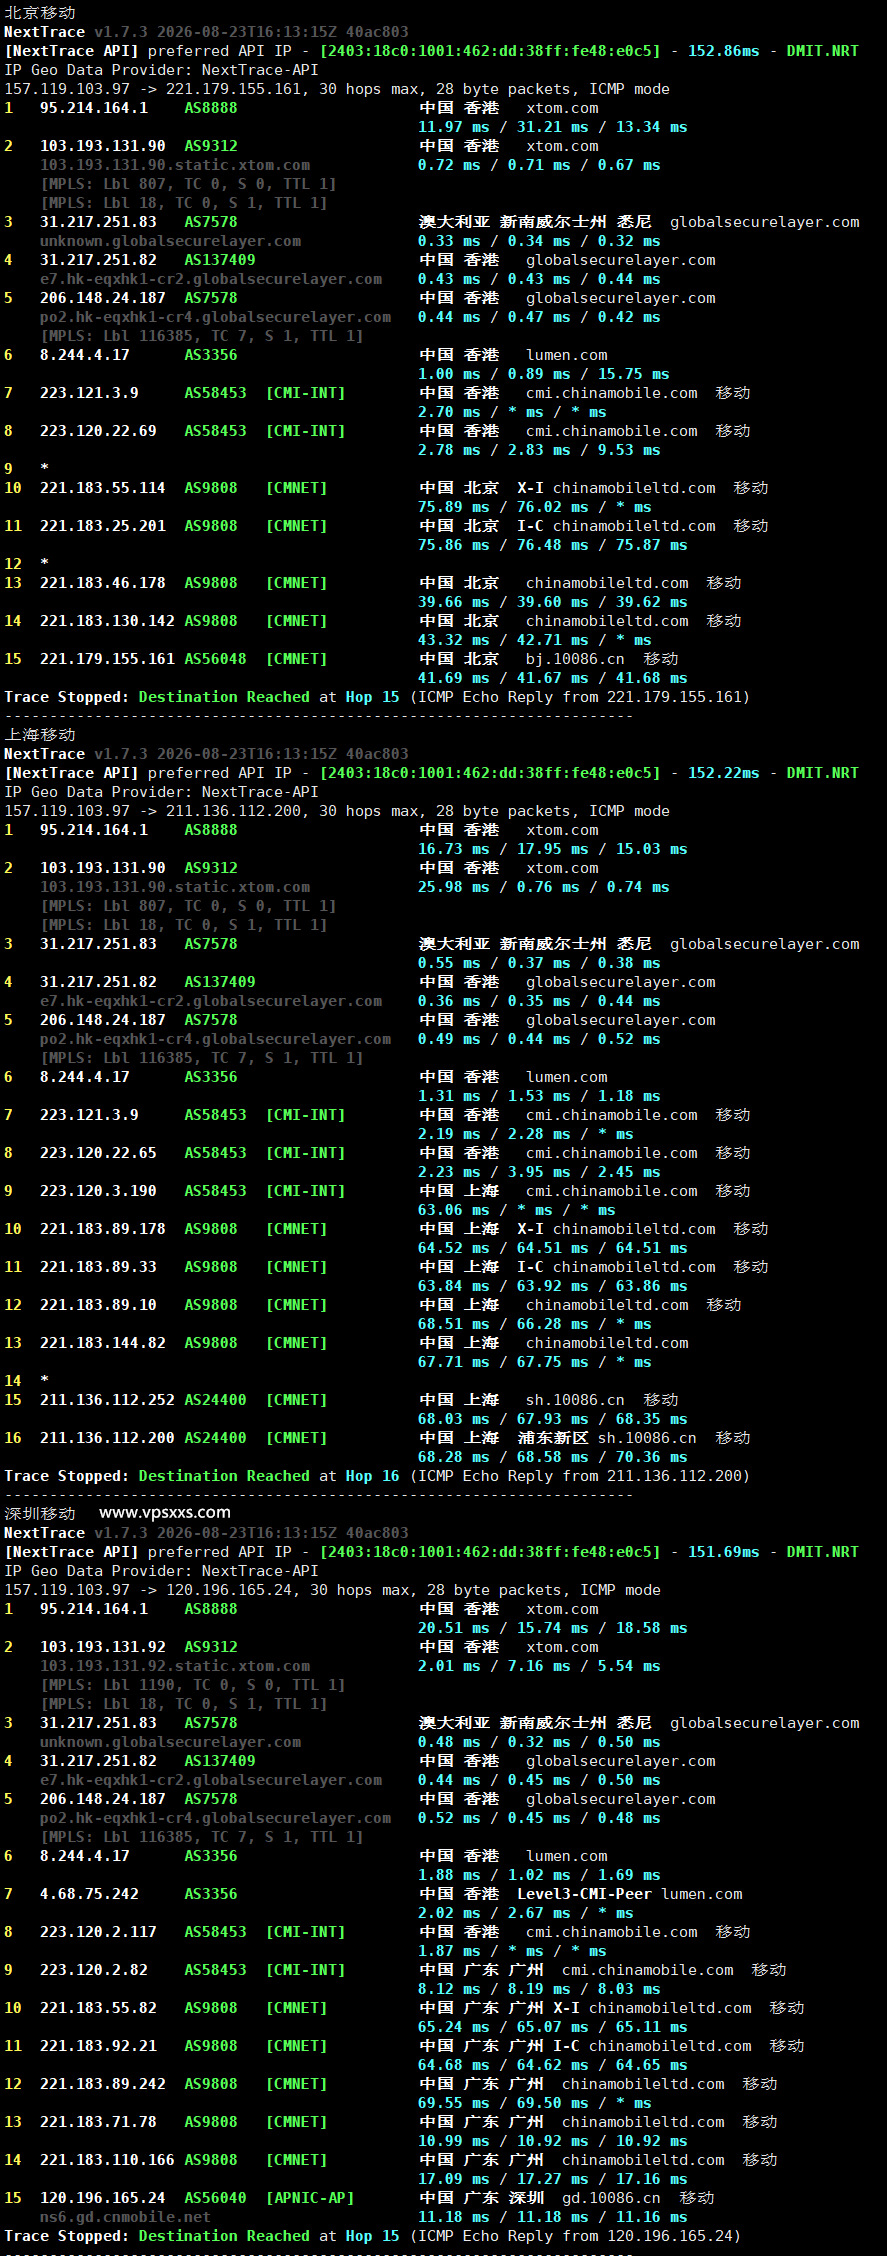
Task: Select hop IP '221.183.55.82'
Action: tap(98, 2008)
